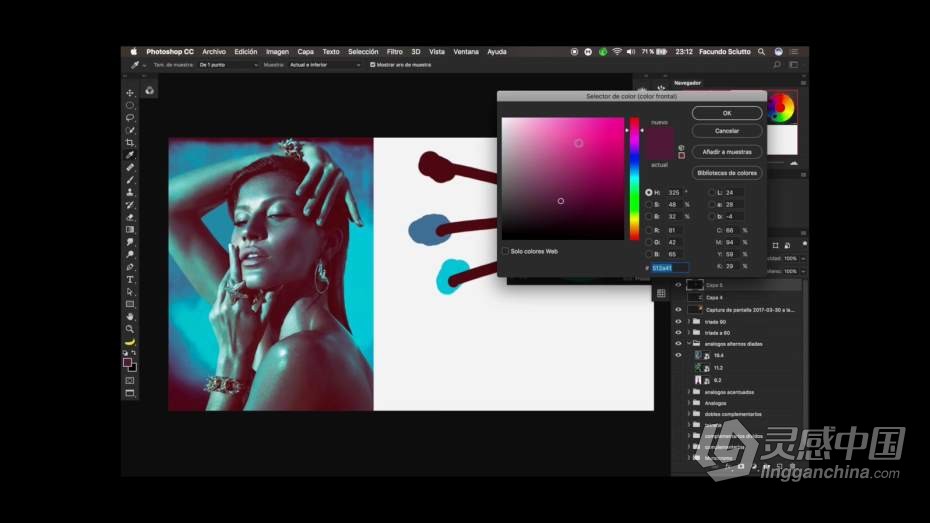Image resolution: width=930 pixels, height=523 pixels.
Task: Select the Eraser tool
Action: pyautogui.click(x=130, y=218)
